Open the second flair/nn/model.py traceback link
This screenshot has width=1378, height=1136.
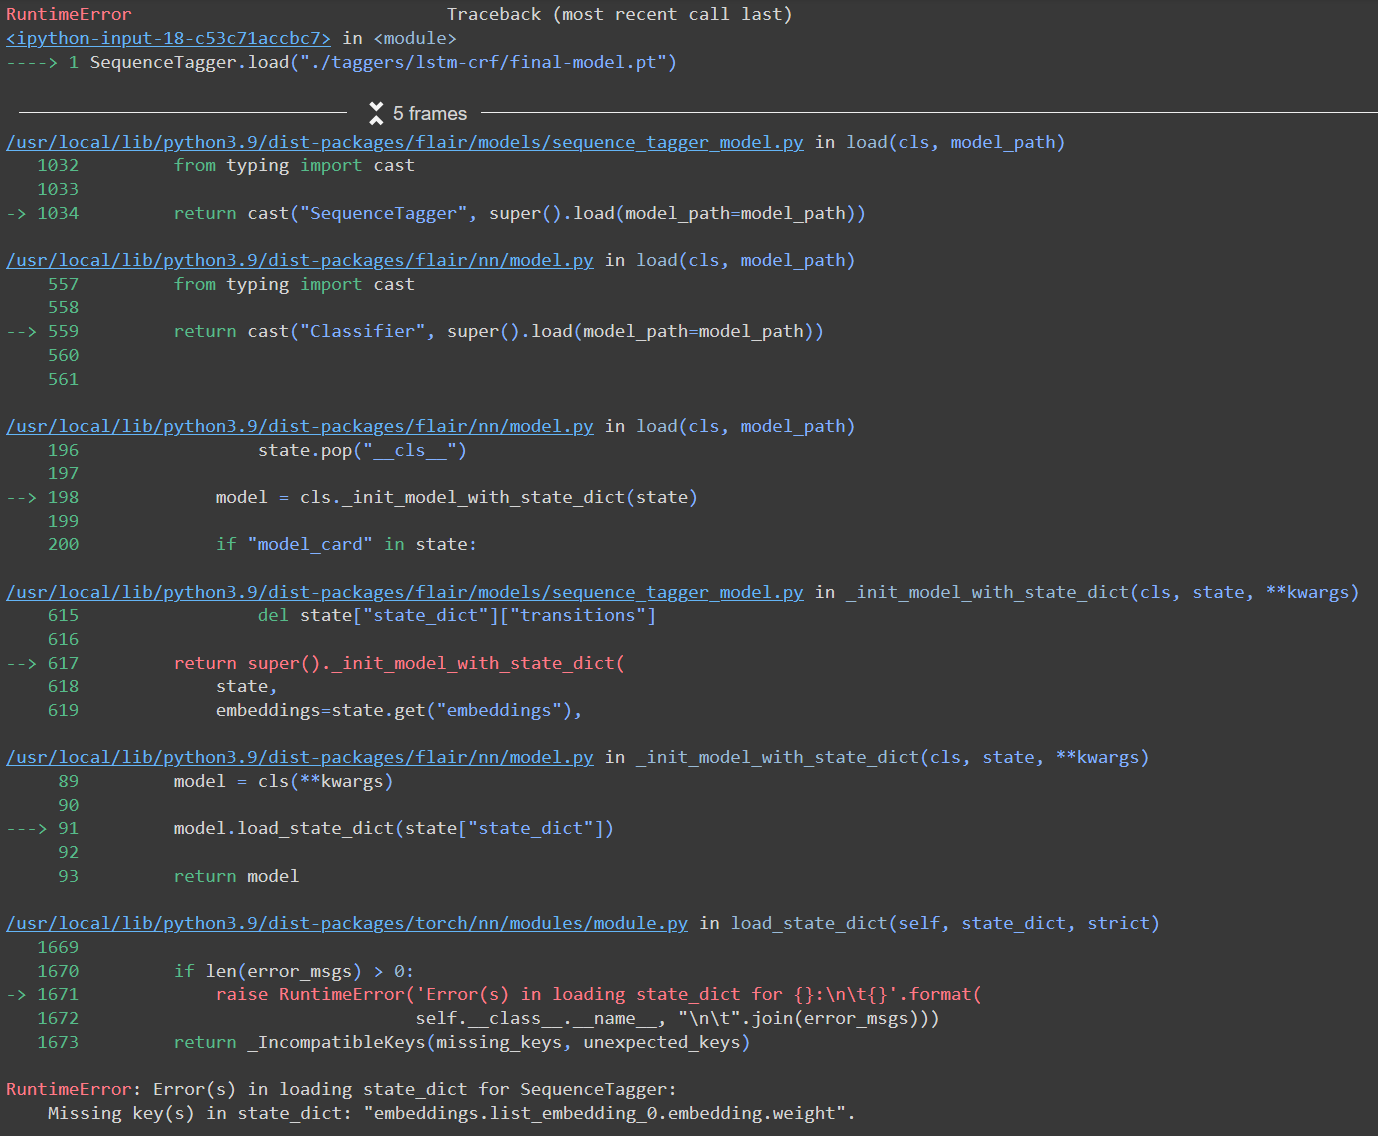point(299,426)
